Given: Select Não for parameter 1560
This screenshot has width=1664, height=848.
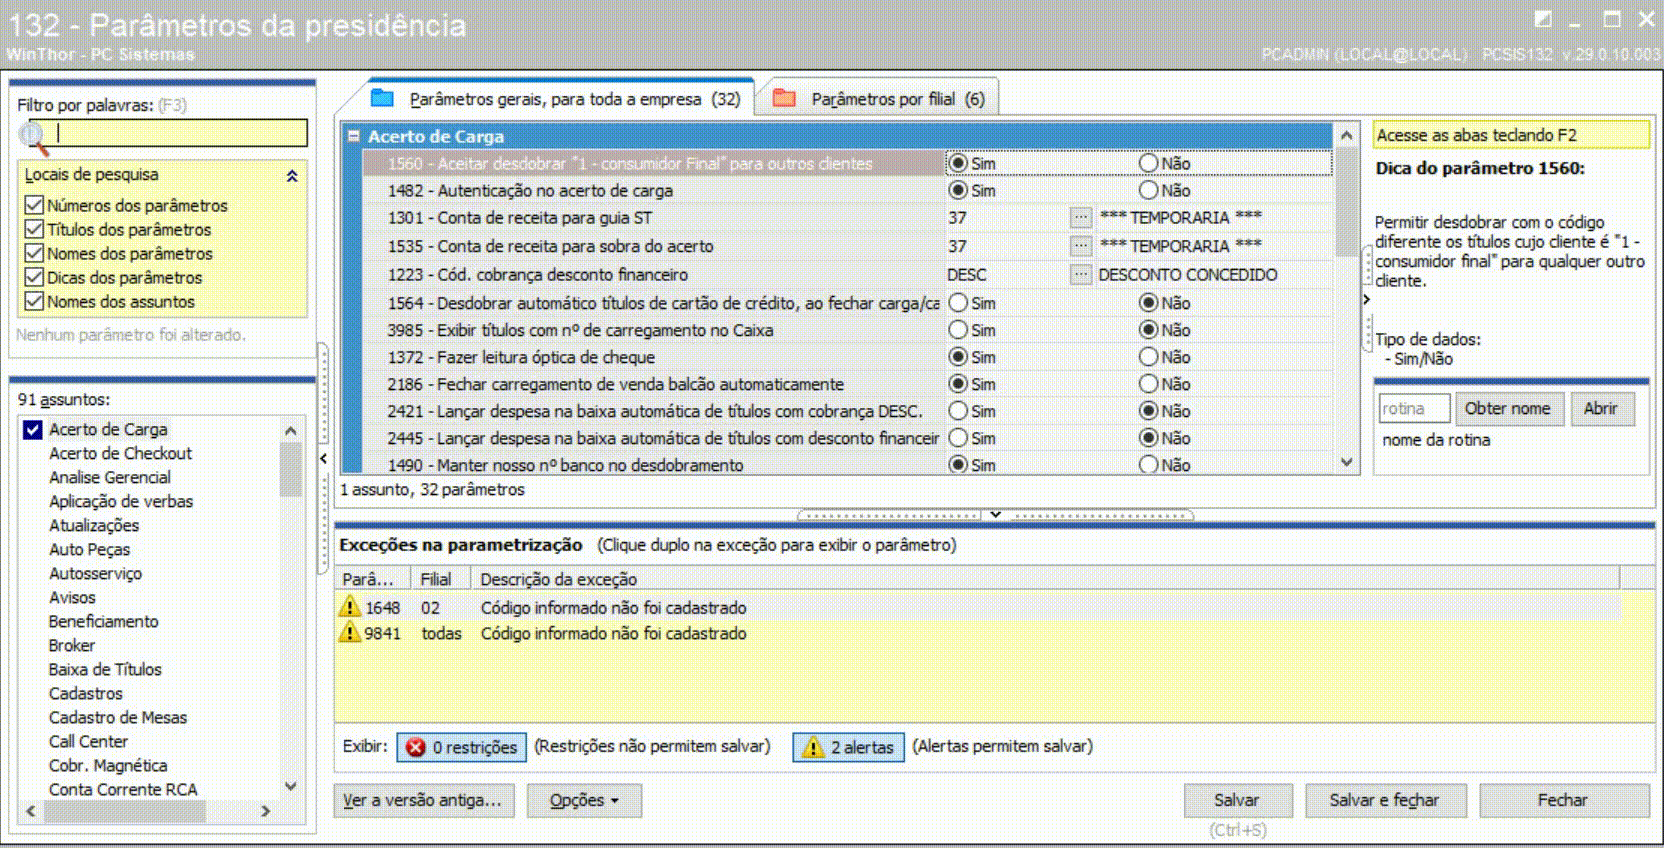Looking at the screenshot, I should pyautogui.click(x=1148, y=163).
